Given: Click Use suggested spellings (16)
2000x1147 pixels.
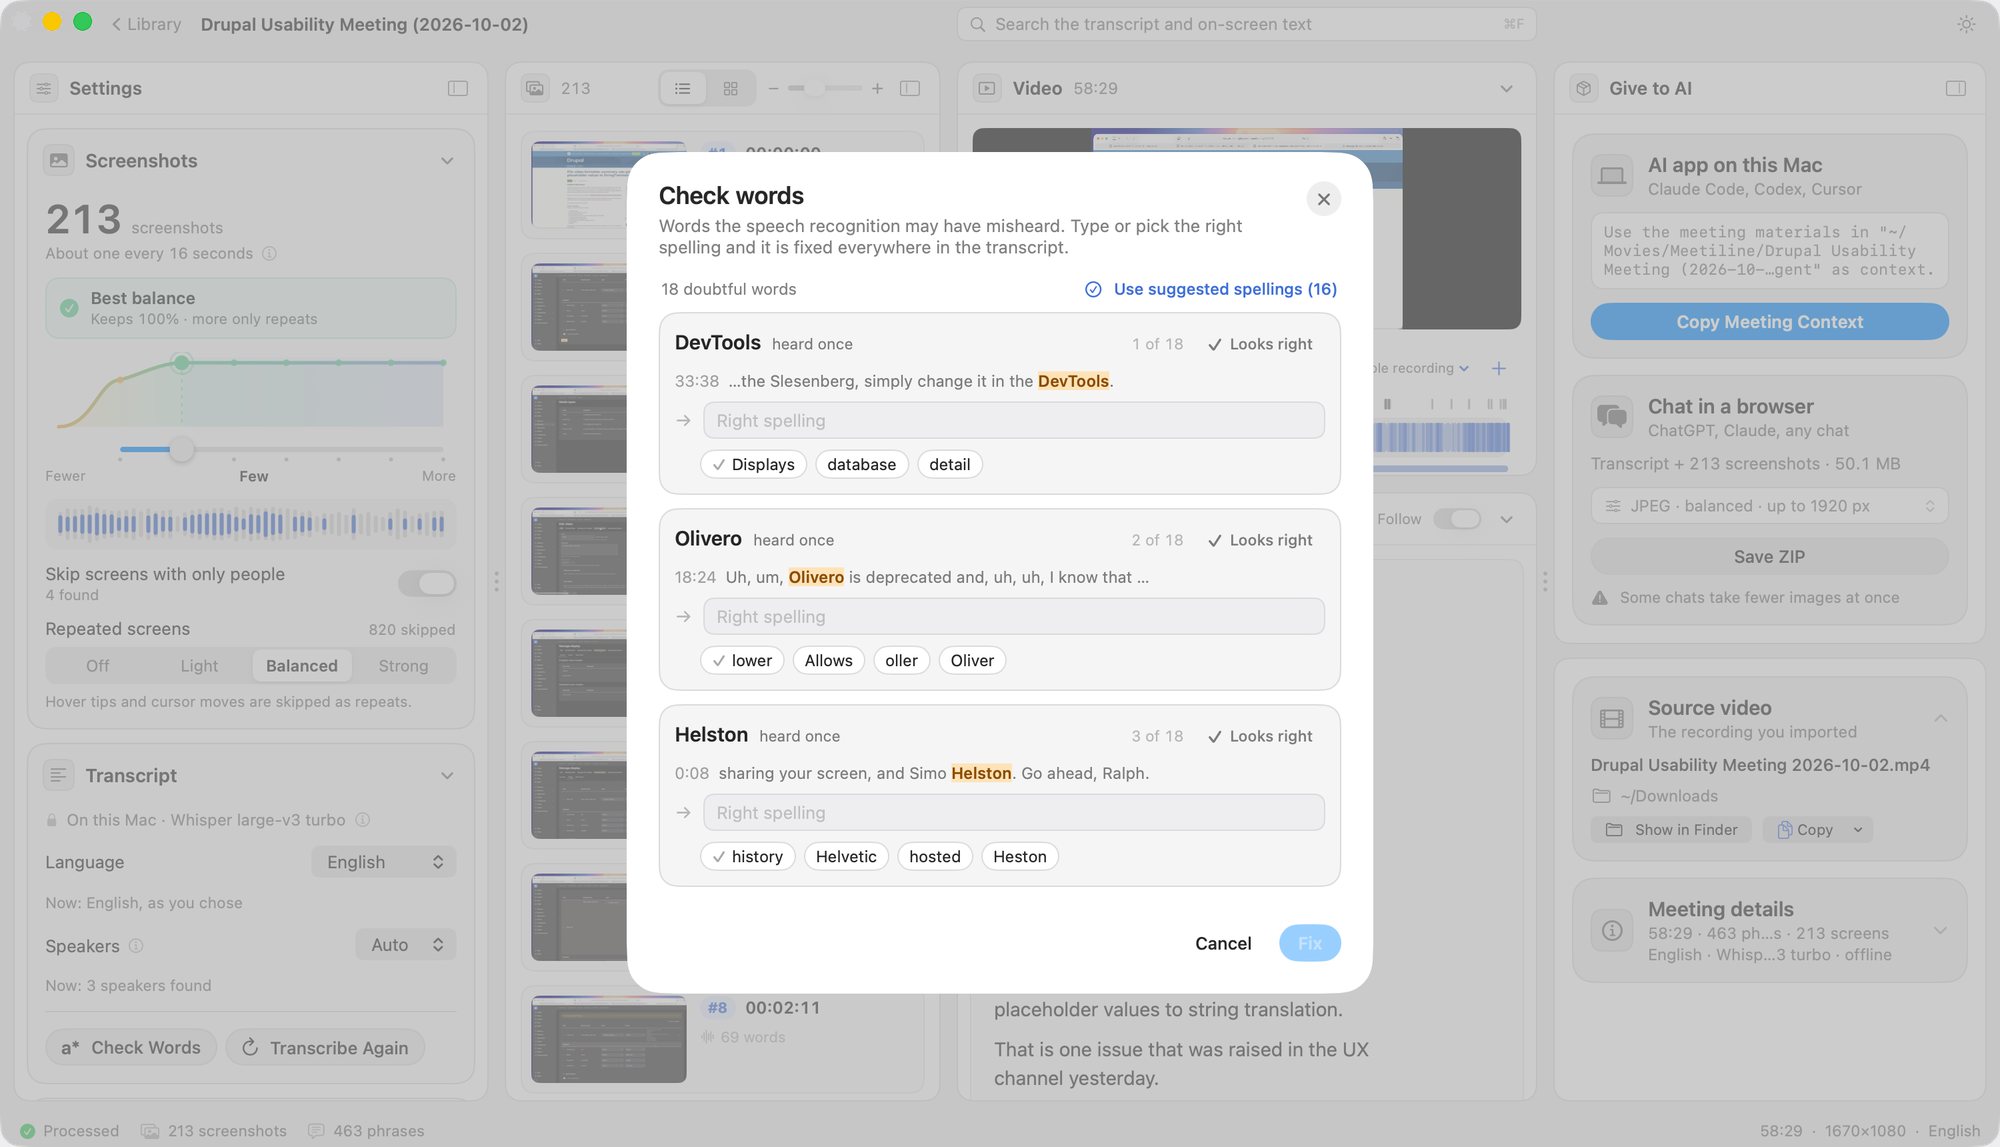Looking at the screenshot, I should click(x=1211, y=289).
